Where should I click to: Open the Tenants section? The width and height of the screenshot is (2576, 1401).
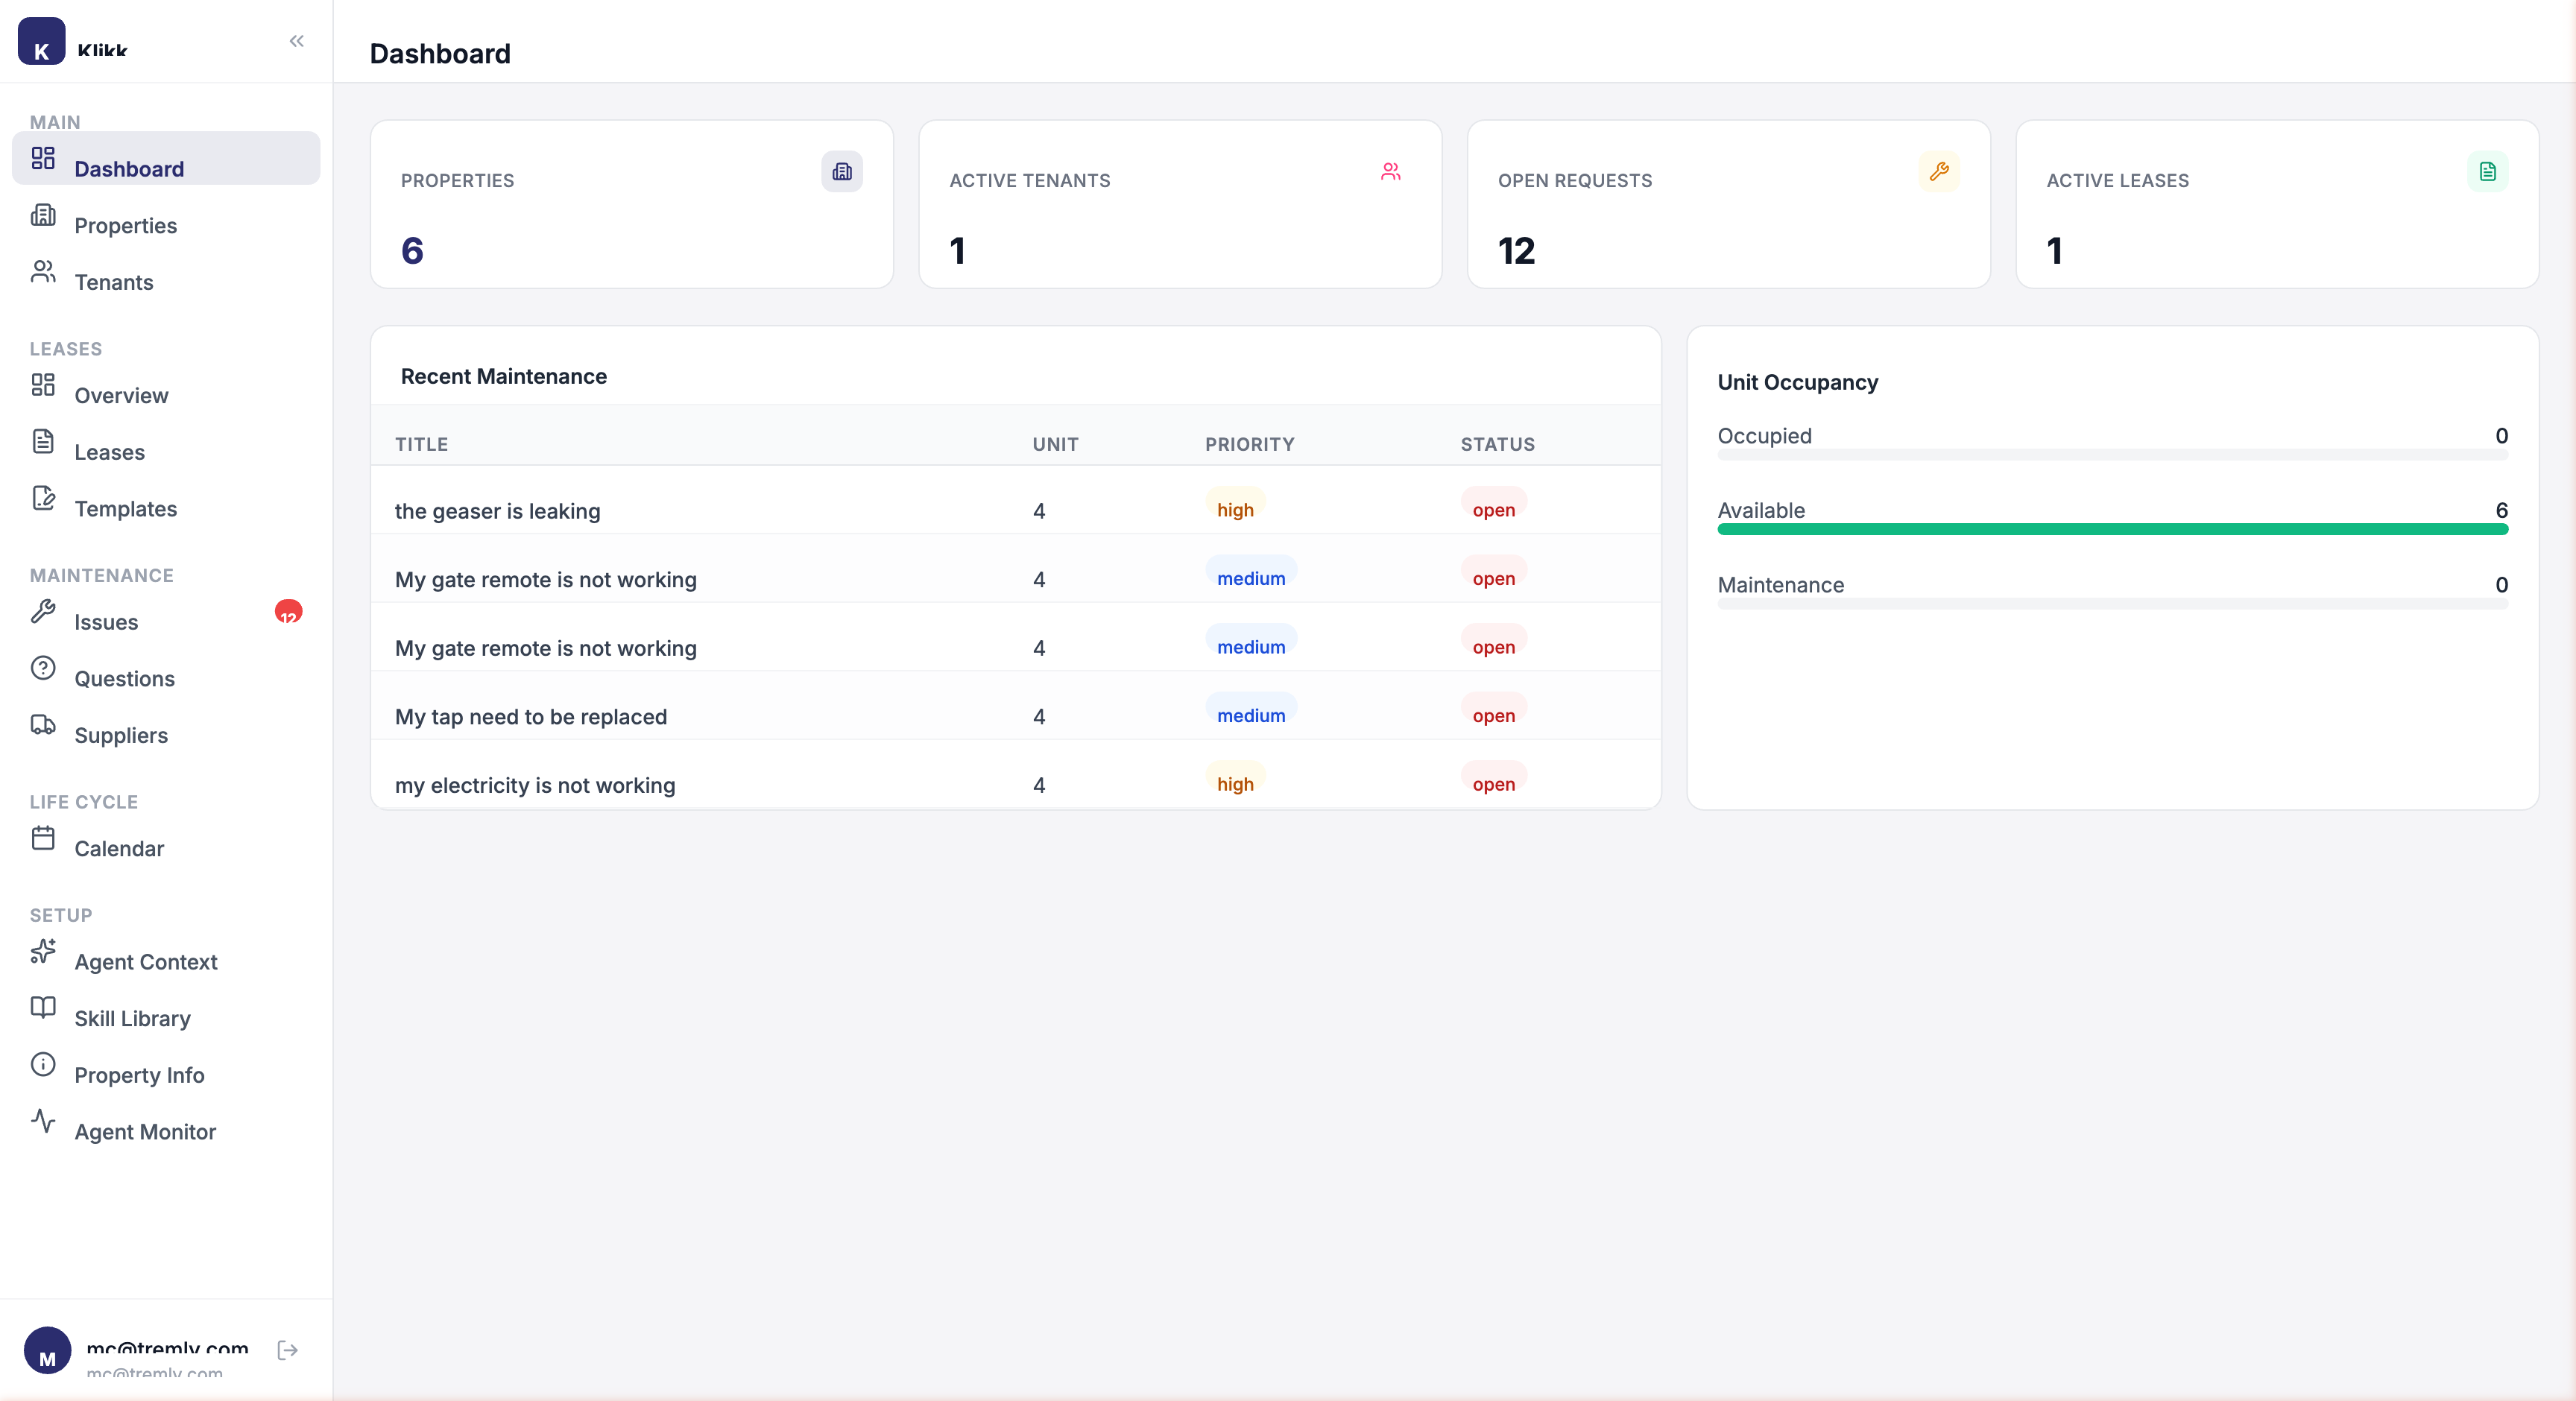point(113,282)
